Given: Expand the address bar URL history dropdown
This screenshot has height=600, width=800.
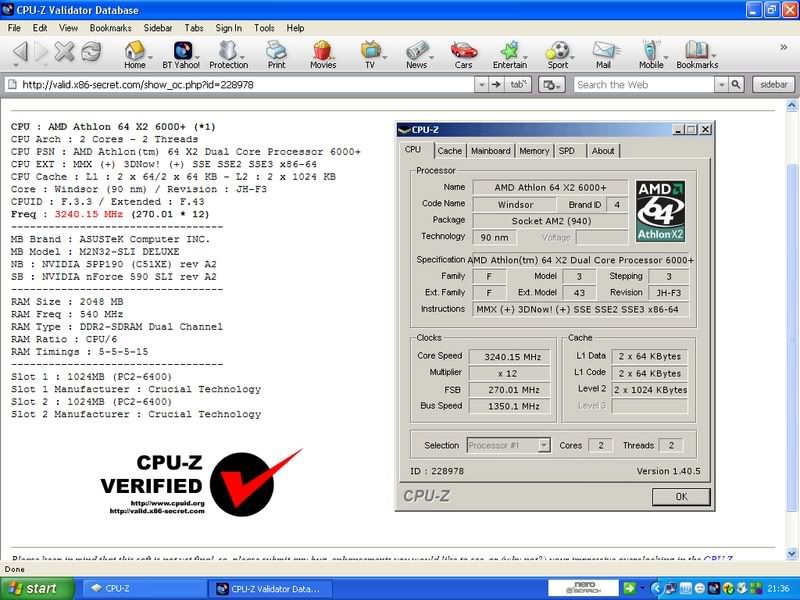Looking at the screenshot, I should (482, 84).
